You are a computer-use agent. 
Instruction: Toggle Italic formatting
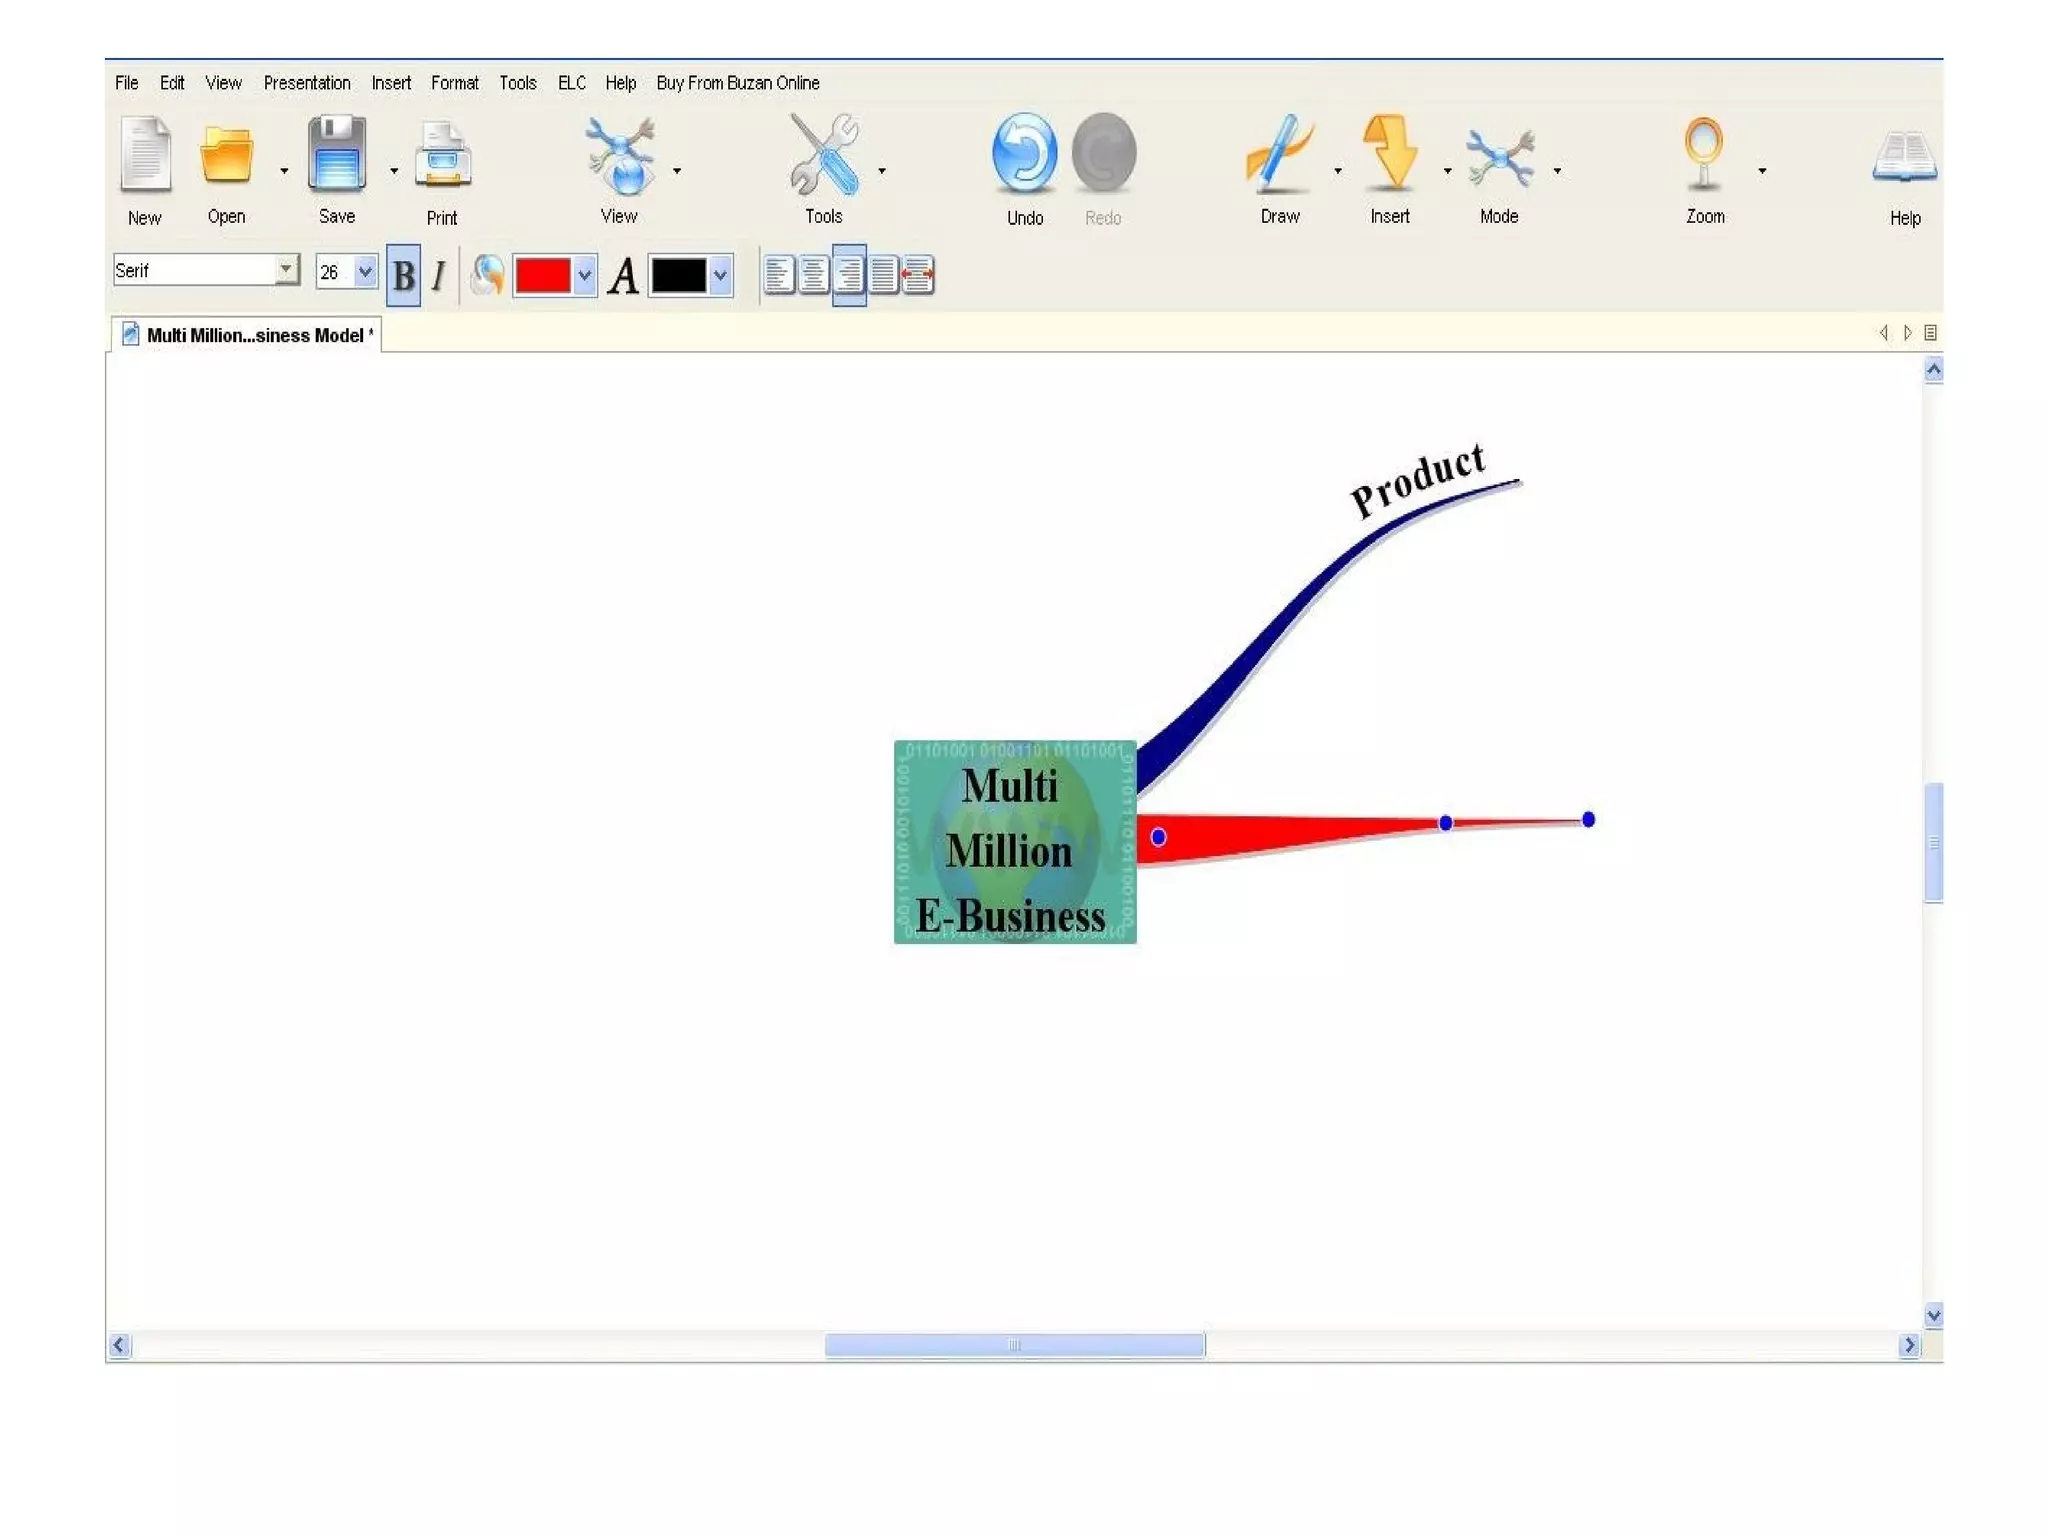pyautogui.click(x=438, y=275)
